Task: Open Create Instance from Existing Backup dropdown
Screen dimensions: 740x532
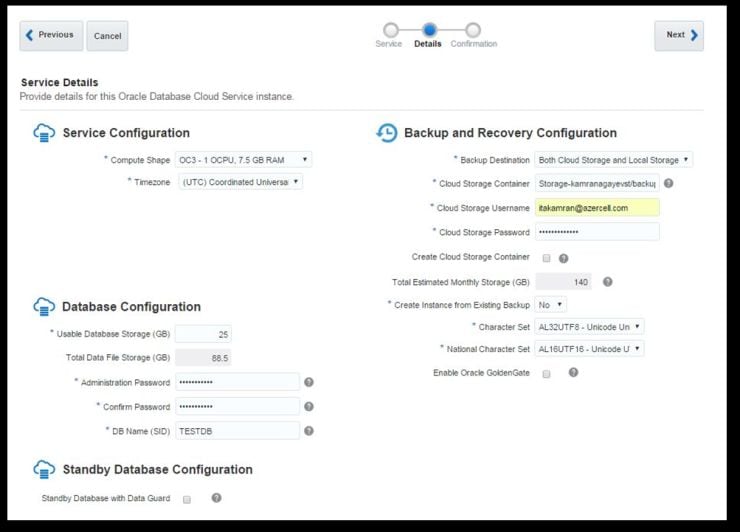Action: 550,305
